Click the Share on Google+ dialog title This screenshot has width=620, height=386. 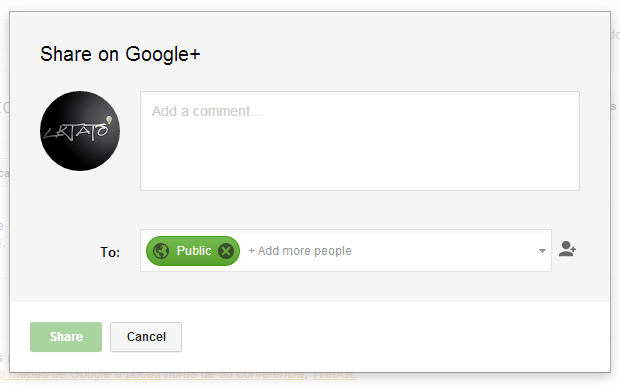[x=120, y=54]
